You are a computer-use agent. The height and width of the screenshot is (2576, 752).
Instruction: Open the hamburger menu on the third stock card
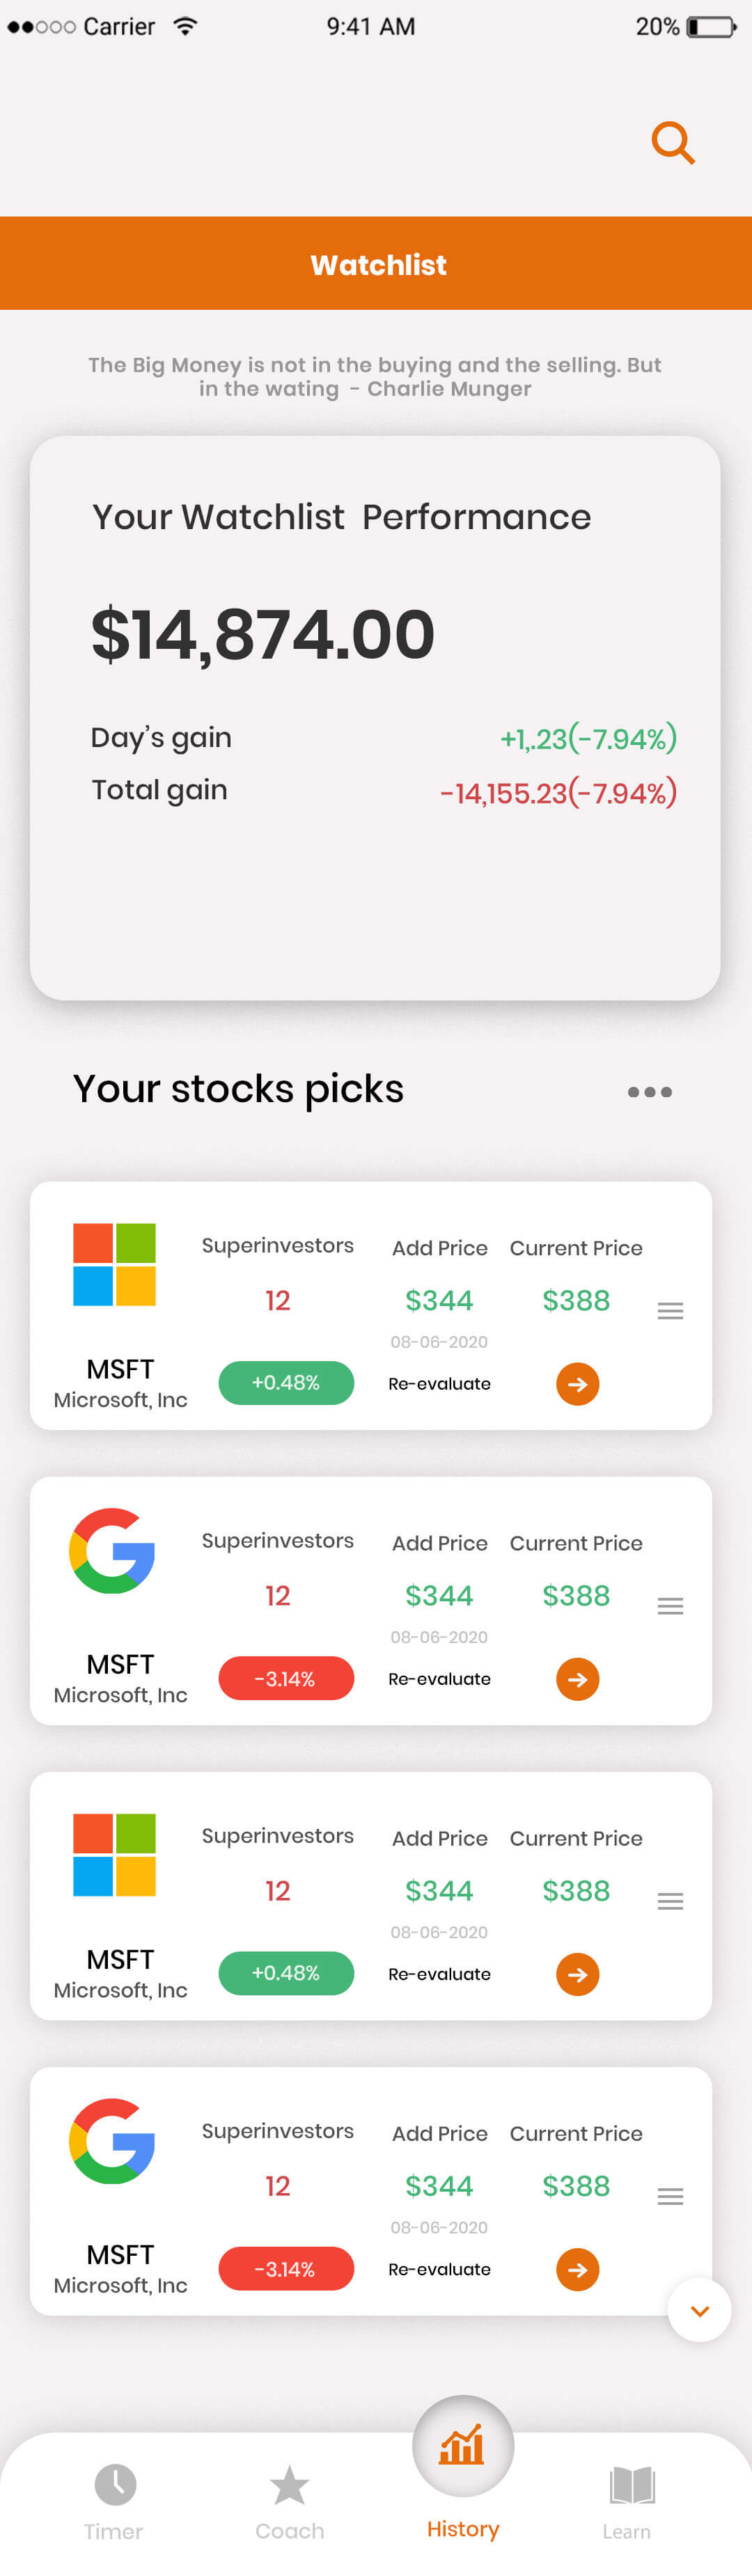click(670, 1901)
